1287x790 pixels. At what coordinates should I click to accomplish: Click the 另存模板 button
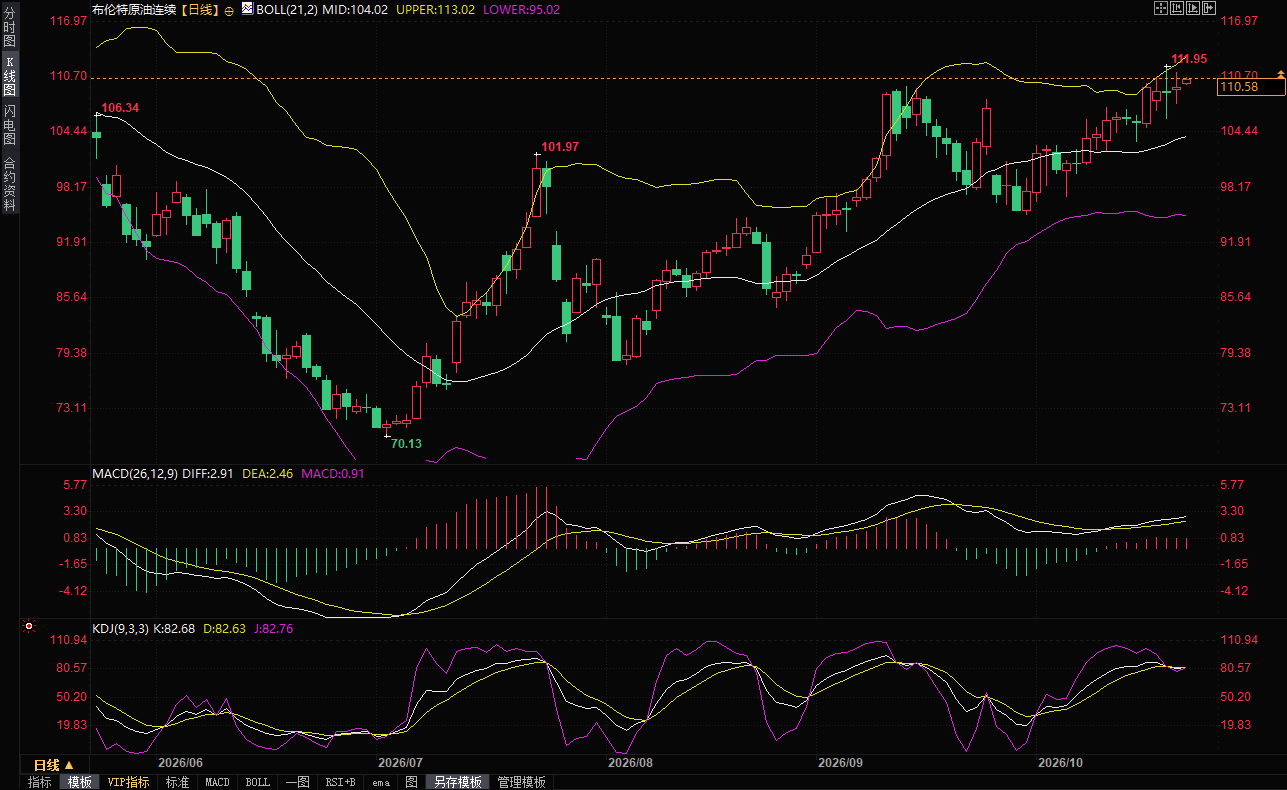click(458, 782)
